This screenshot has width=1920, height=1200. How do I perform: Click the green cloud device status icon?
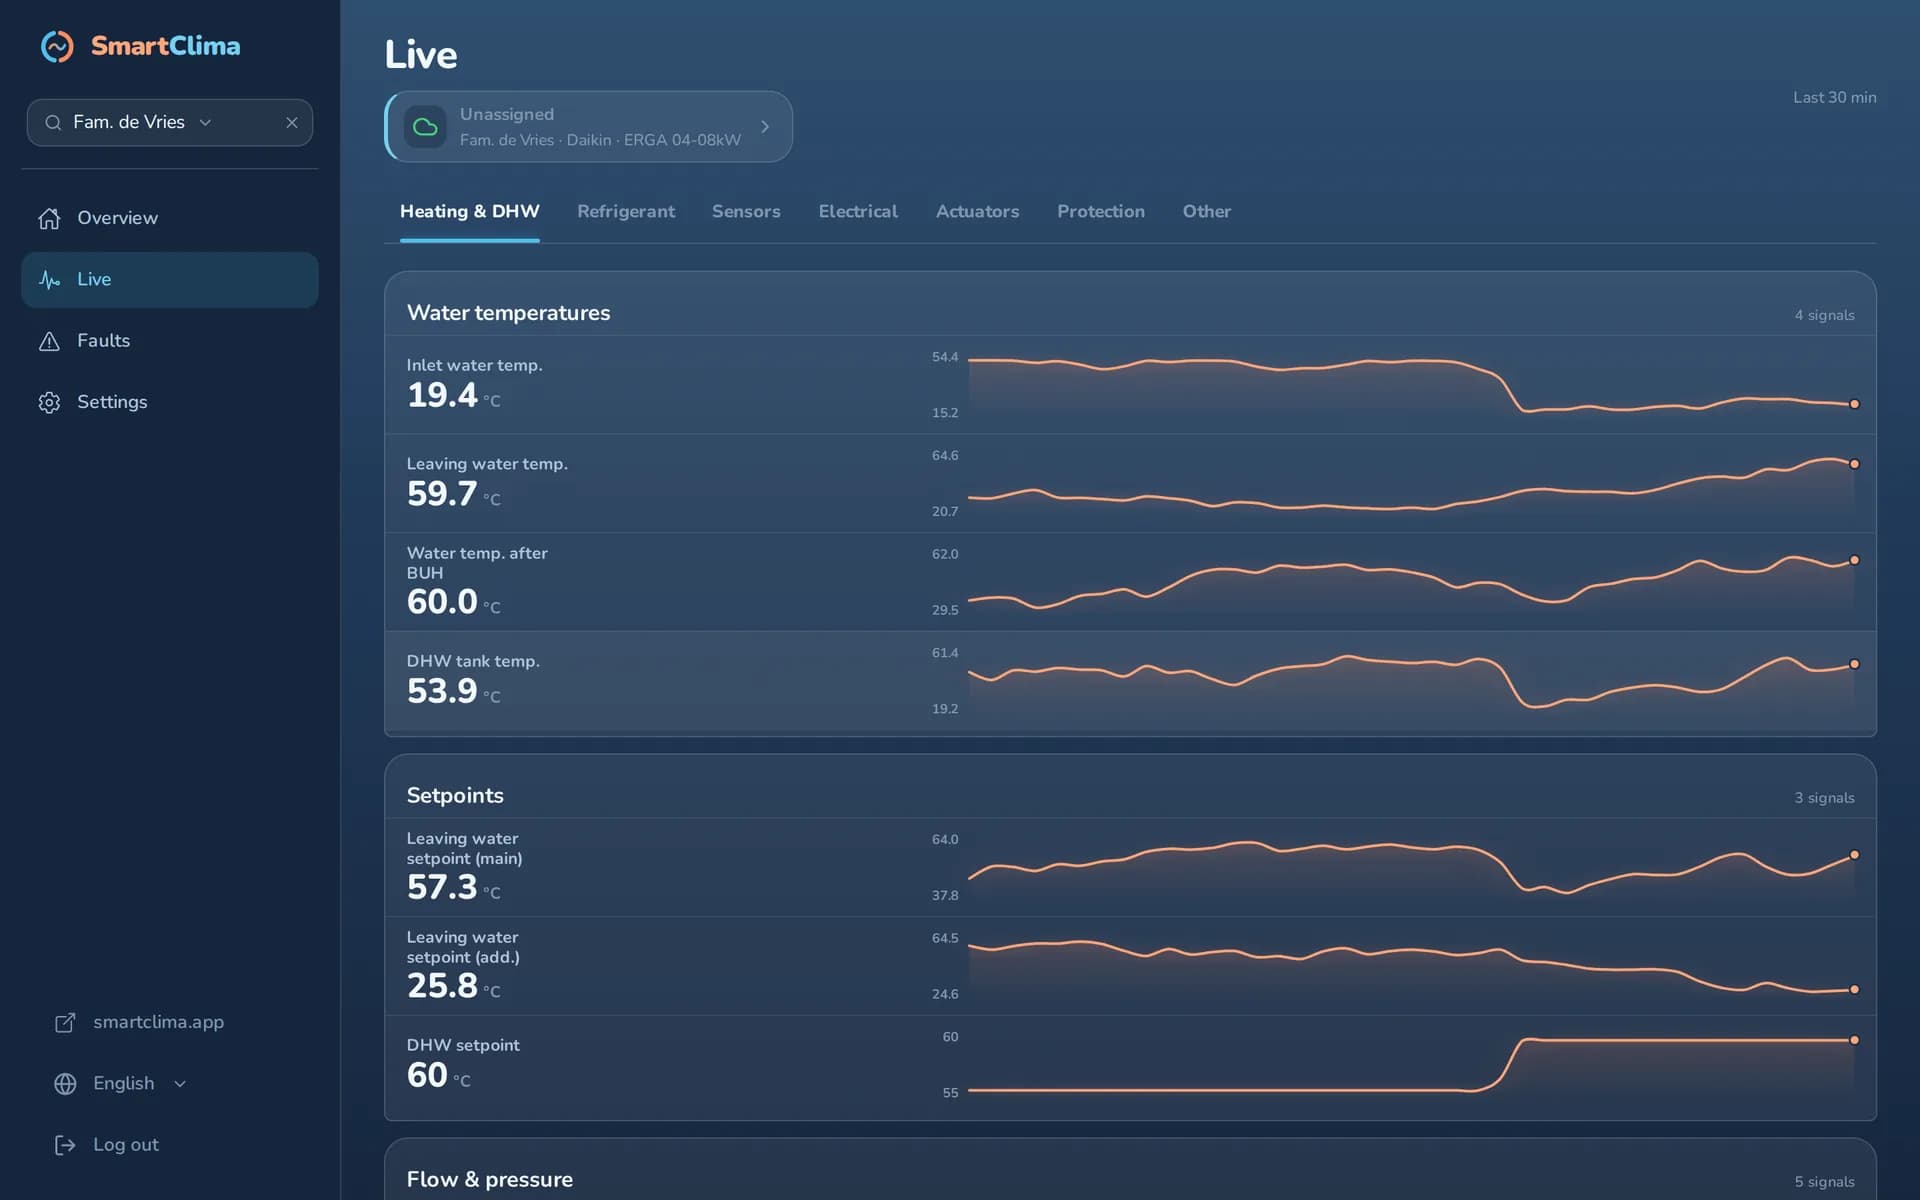click(x=425, y=127)
